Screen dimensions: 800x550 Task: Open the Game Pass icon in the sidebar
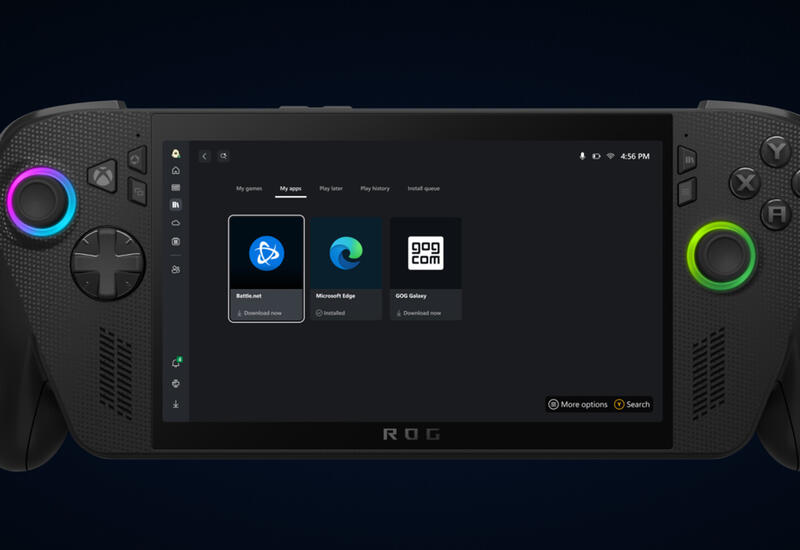(176, 187)
